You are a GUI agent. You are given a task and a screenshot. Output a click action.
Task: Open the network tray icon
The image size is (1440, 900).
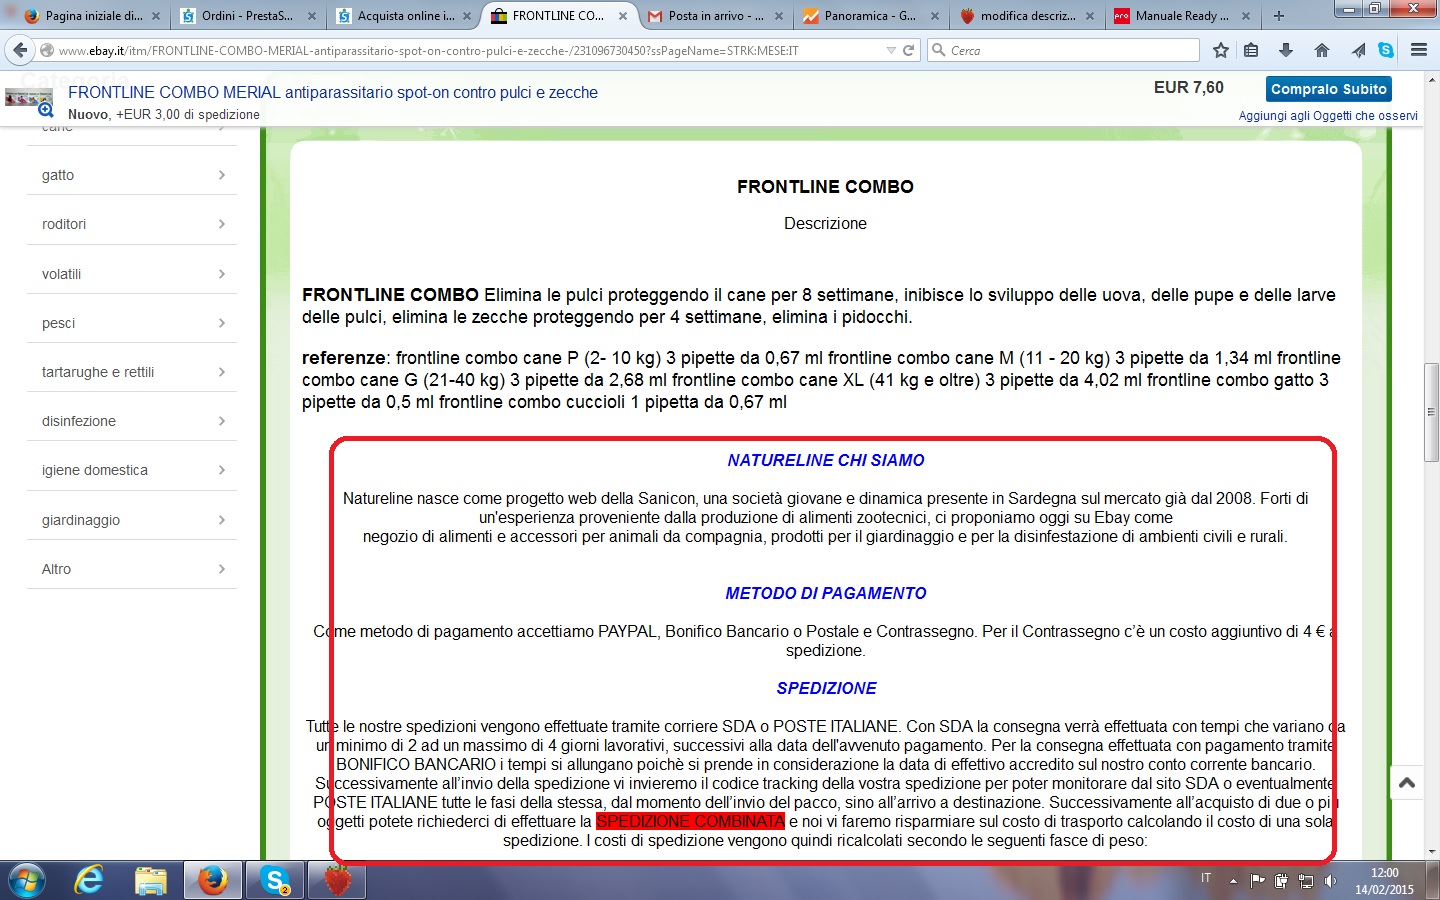[x=1305, y=881]
